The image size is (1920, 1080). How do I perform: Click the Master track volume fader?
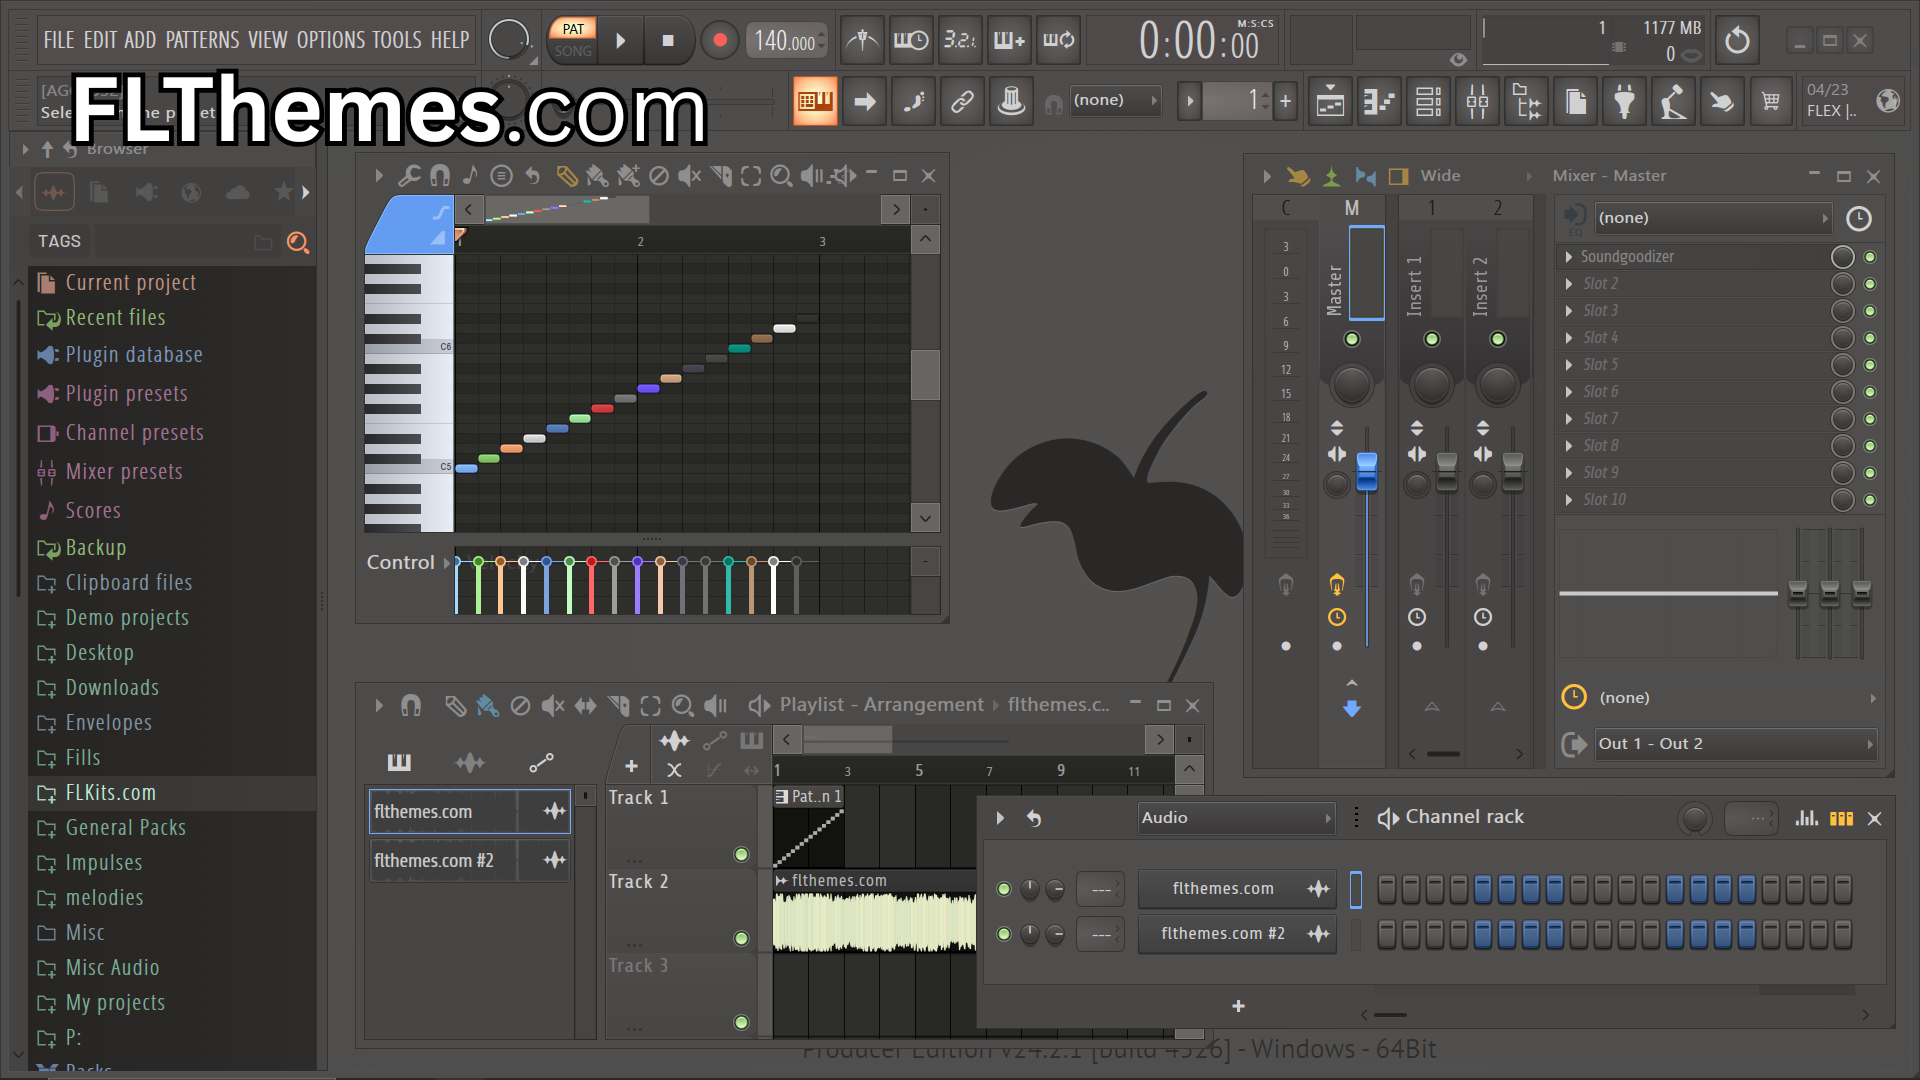click(1366, 472)
